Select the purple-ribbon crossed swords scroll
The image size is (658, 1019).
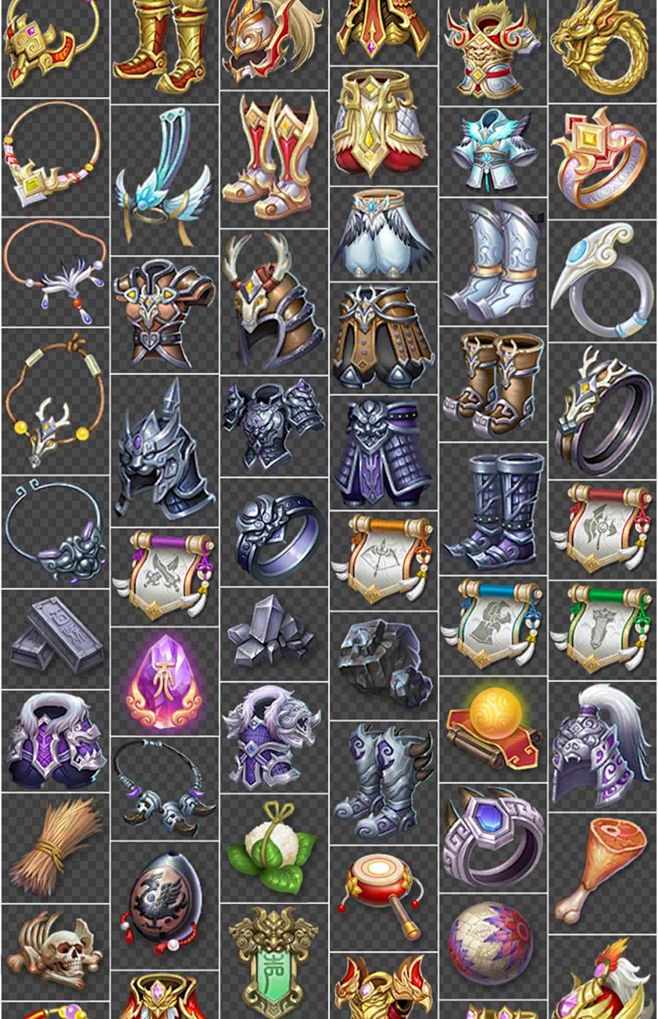164,576
